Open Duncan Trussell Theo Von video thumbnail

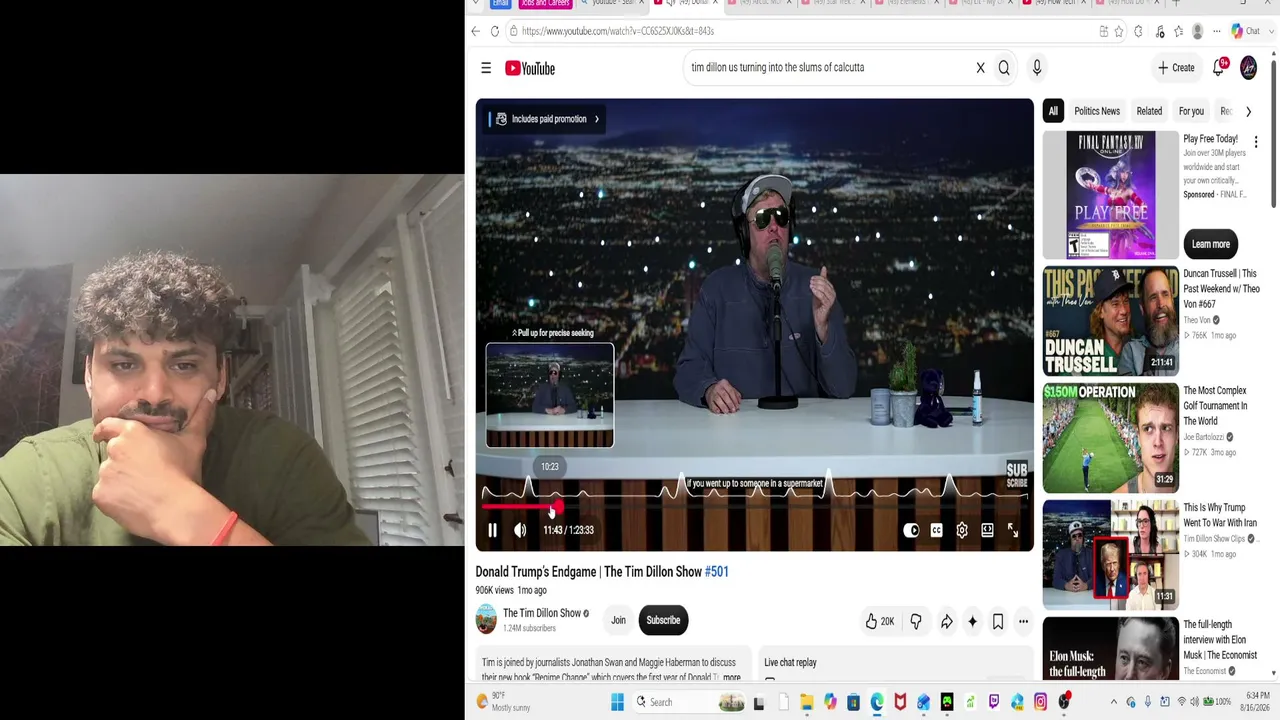[x=1111, y=320]
